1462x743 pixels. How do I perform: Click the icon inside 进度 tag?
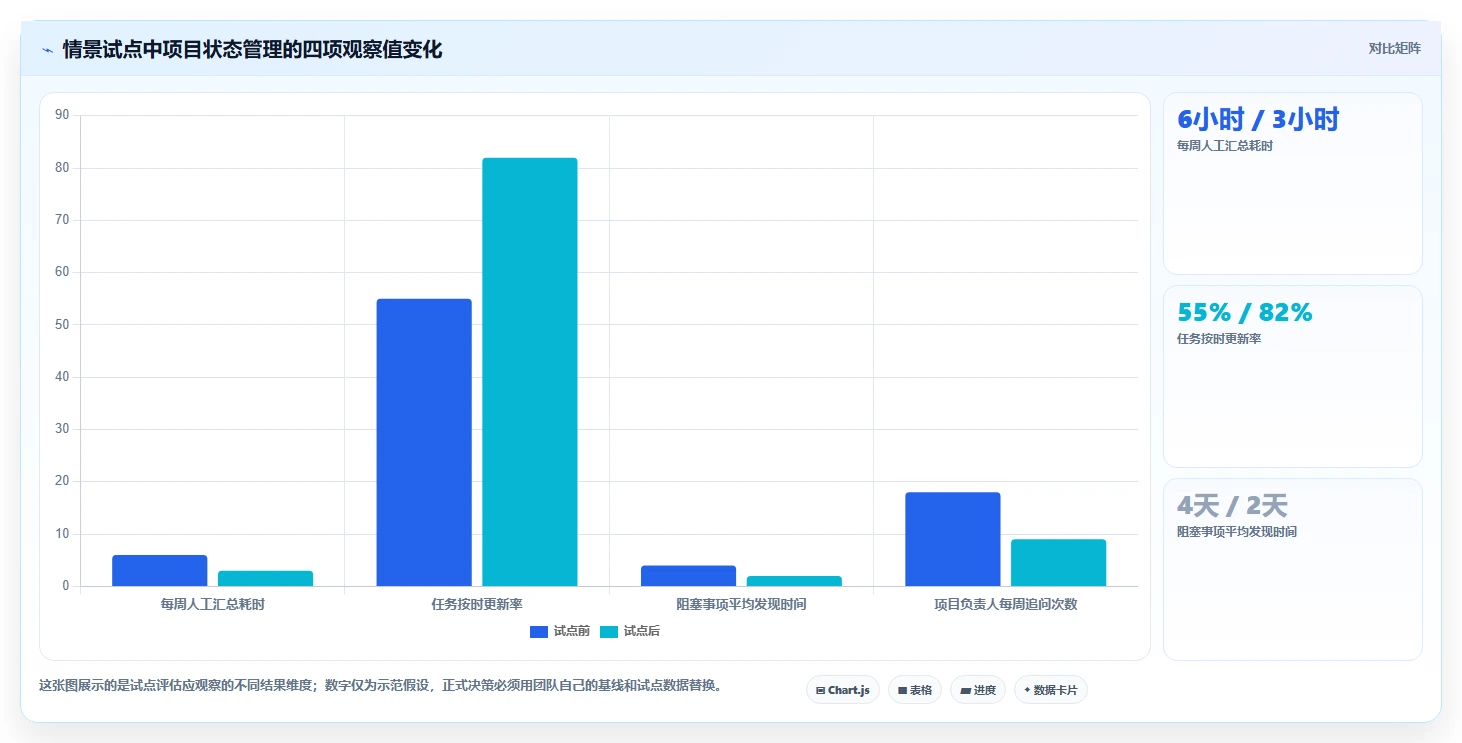pyautogui.click(x=965, y=690)
